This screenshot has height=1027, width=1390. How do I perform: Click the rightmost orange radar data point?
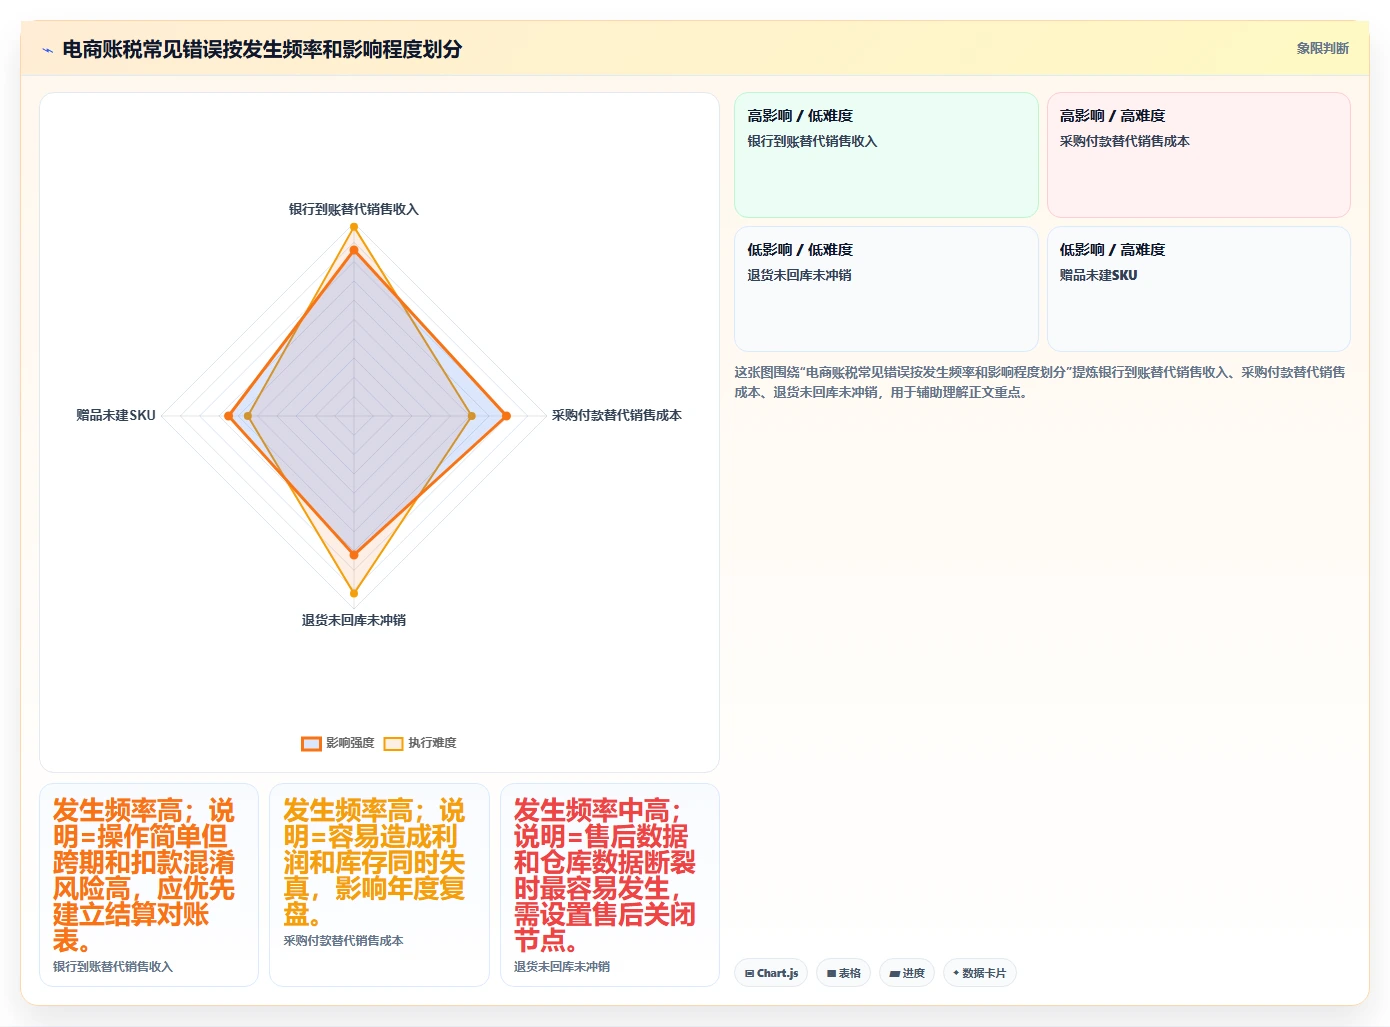(x=506, y=416)
